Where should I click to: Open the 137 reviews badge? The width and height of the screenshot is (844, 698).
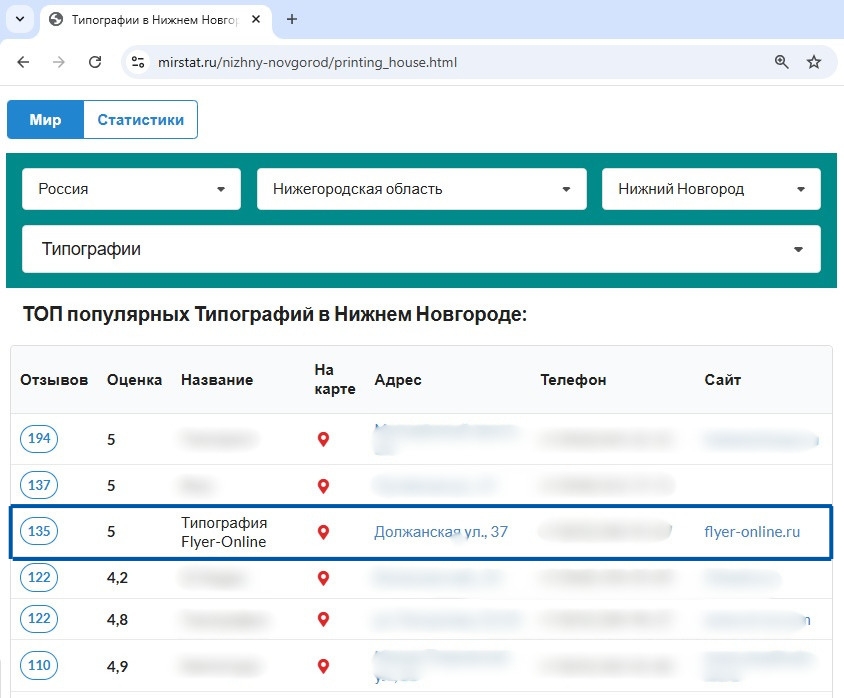click(x=39, y=485)
